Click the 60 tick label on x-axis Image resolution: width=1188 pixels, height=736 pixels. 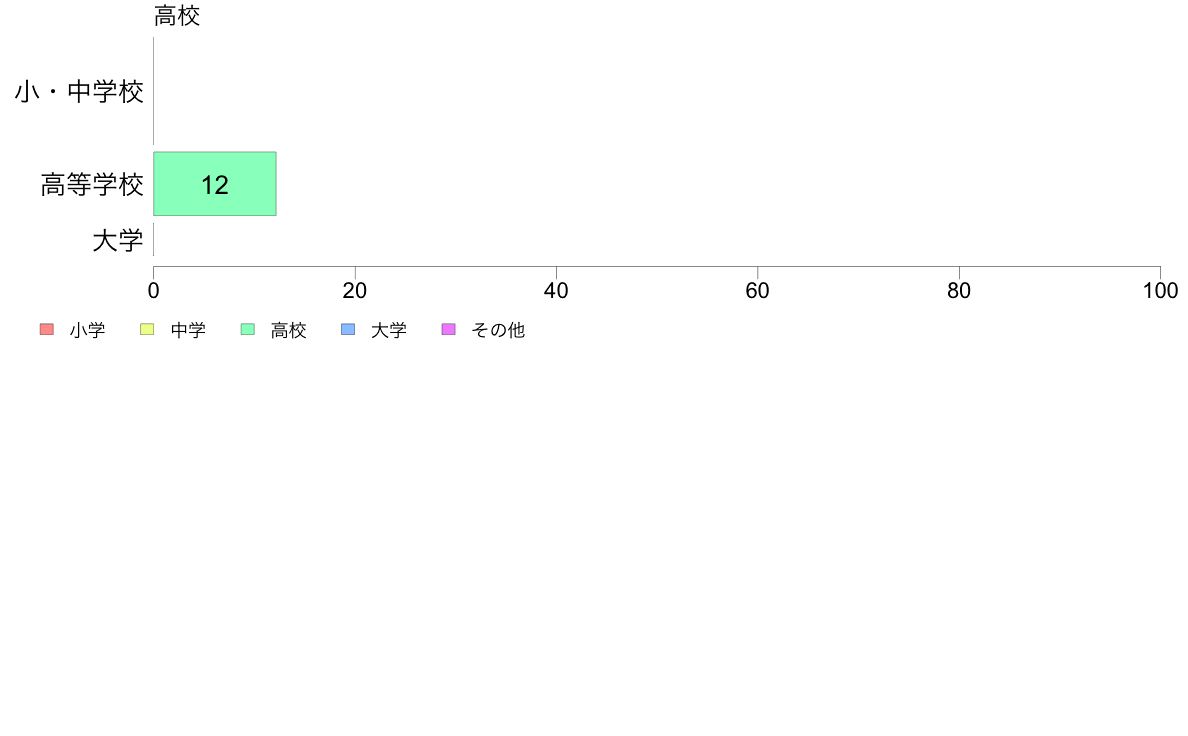click(x=758, y=290)
